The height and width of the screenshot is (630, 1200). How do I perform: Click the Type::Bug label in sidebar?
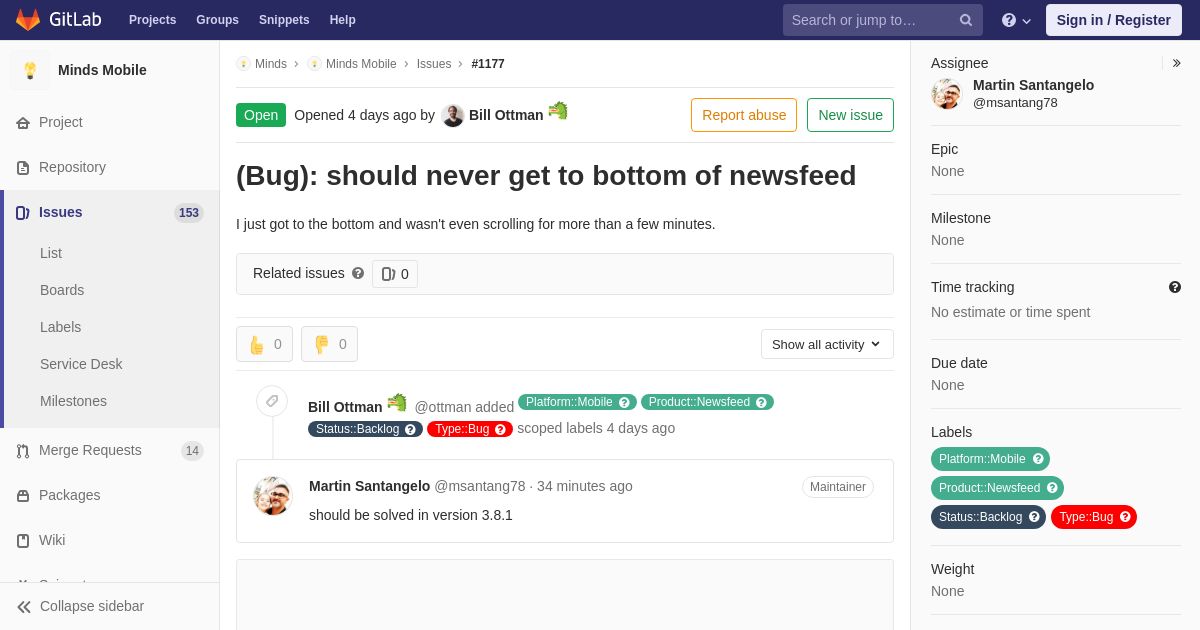click(1094, 517)
